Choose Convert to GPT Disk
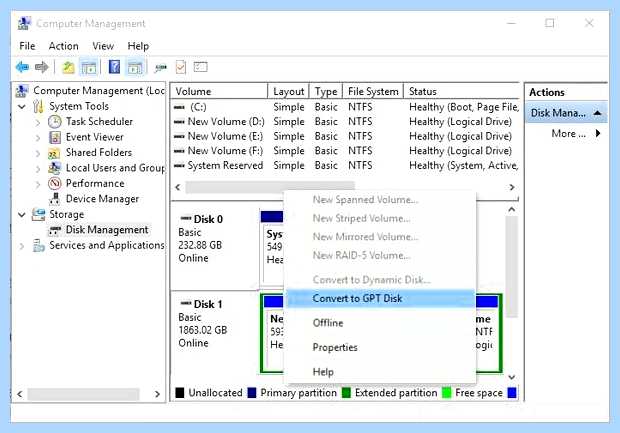This screenshot has width=620, height=433. click(x=380, y=299)
